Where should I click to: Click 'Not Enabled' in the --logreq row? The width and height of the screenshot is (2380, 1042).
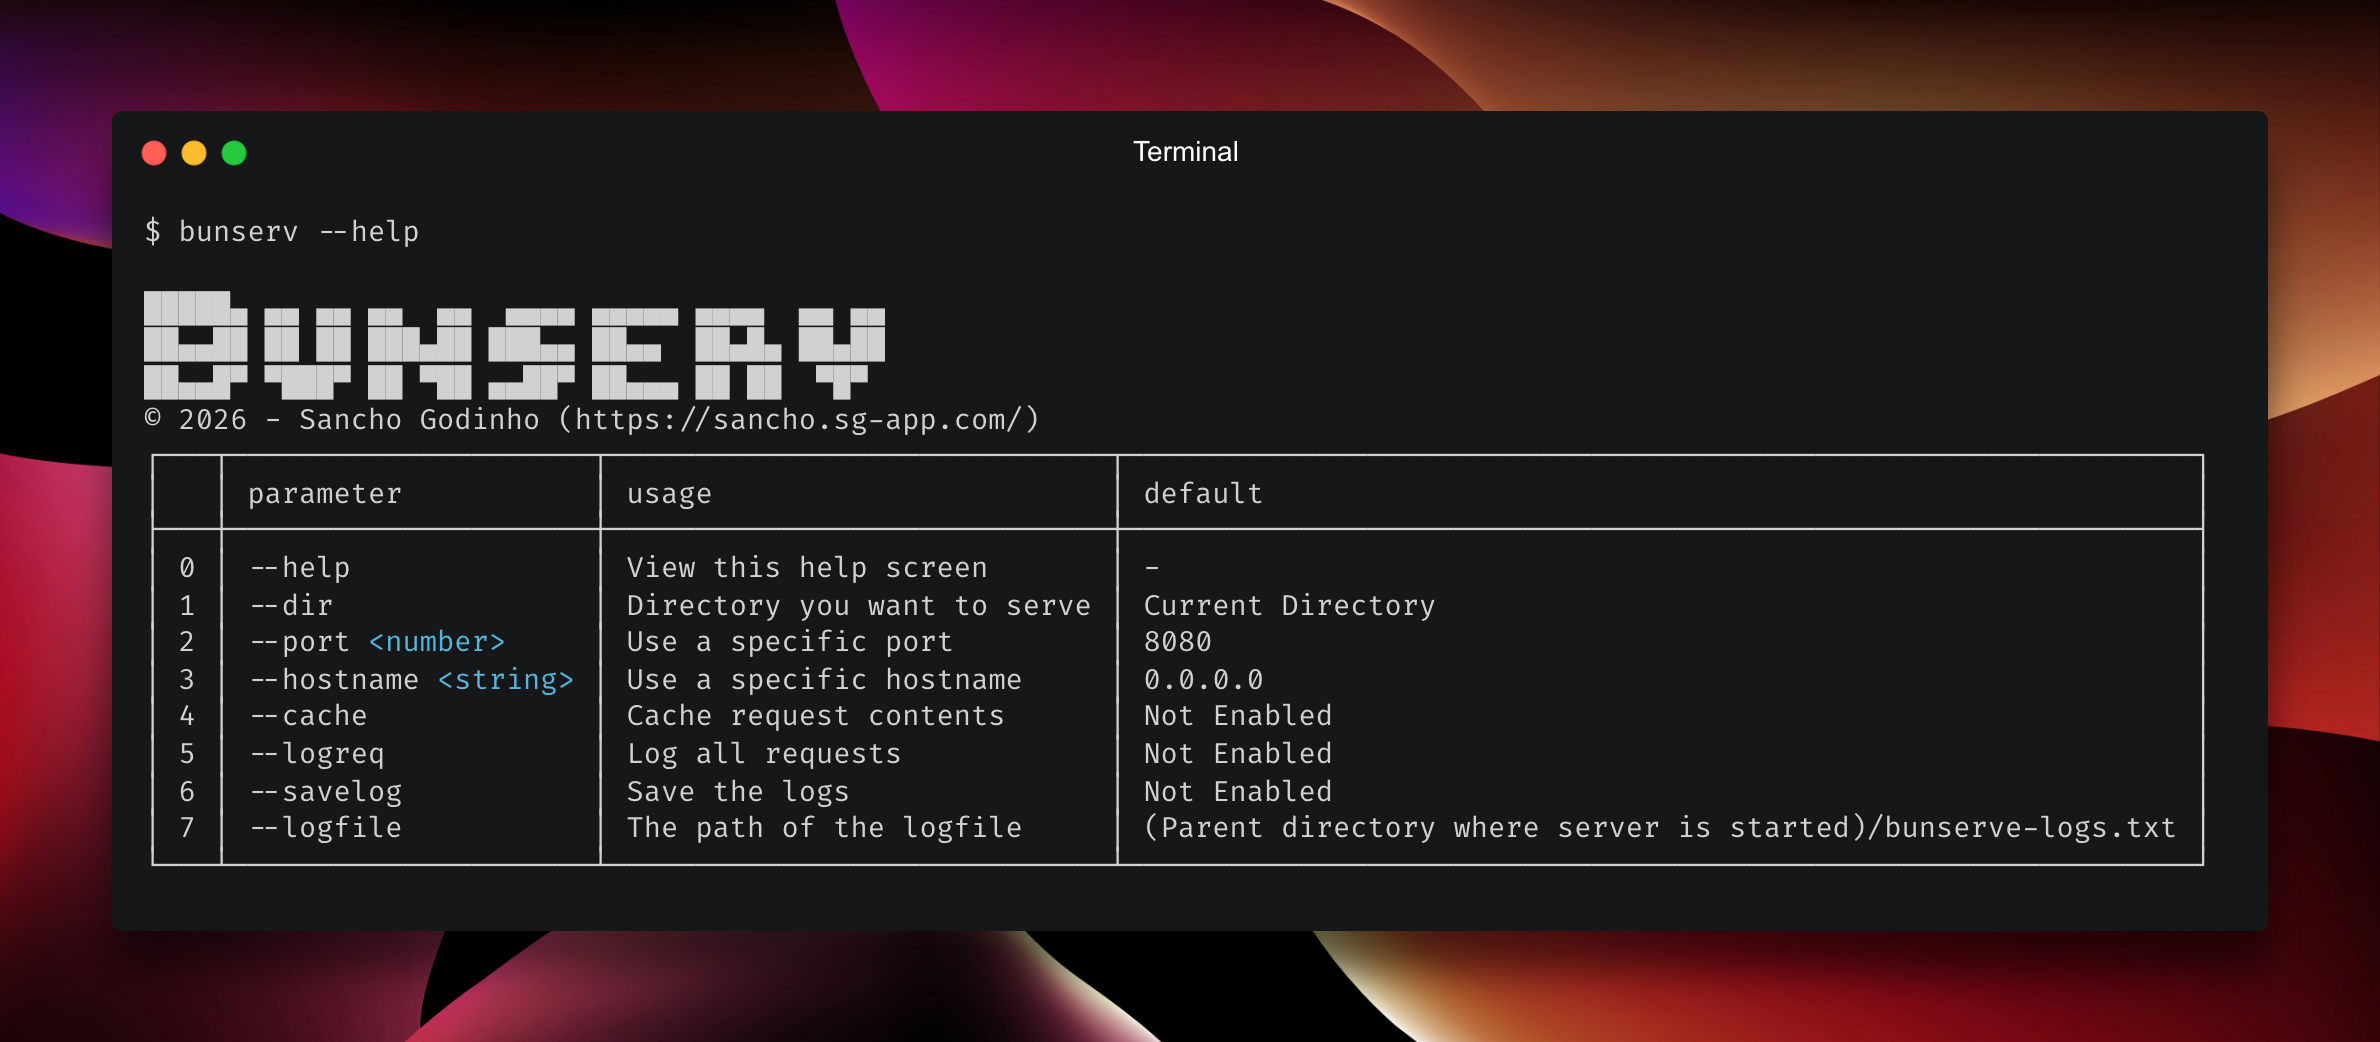click(1238, 754)
